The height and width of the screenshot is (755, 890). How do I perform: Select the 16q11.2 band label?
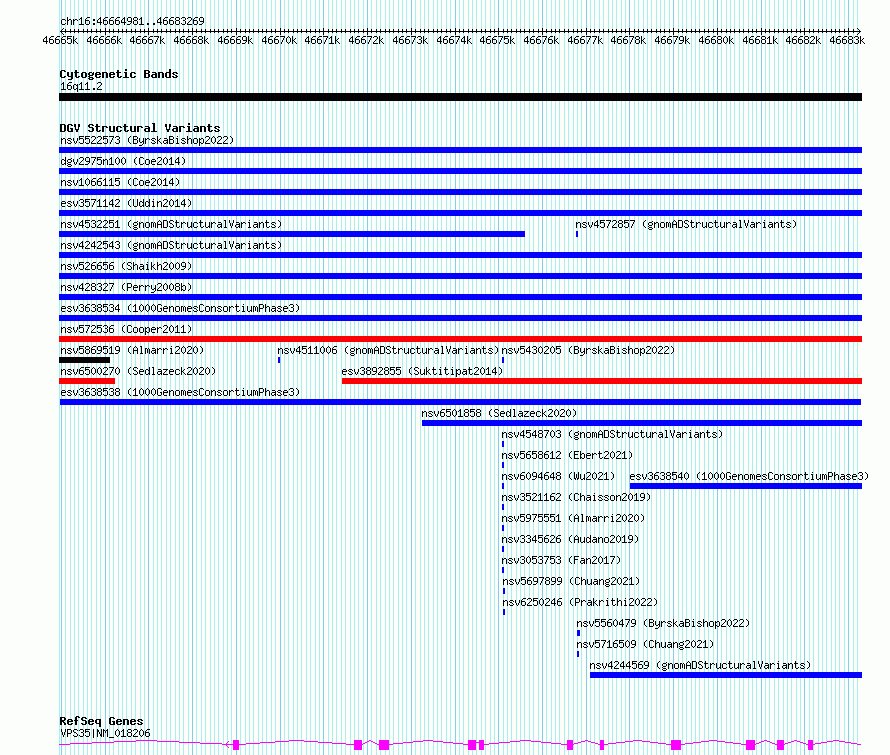81,86
